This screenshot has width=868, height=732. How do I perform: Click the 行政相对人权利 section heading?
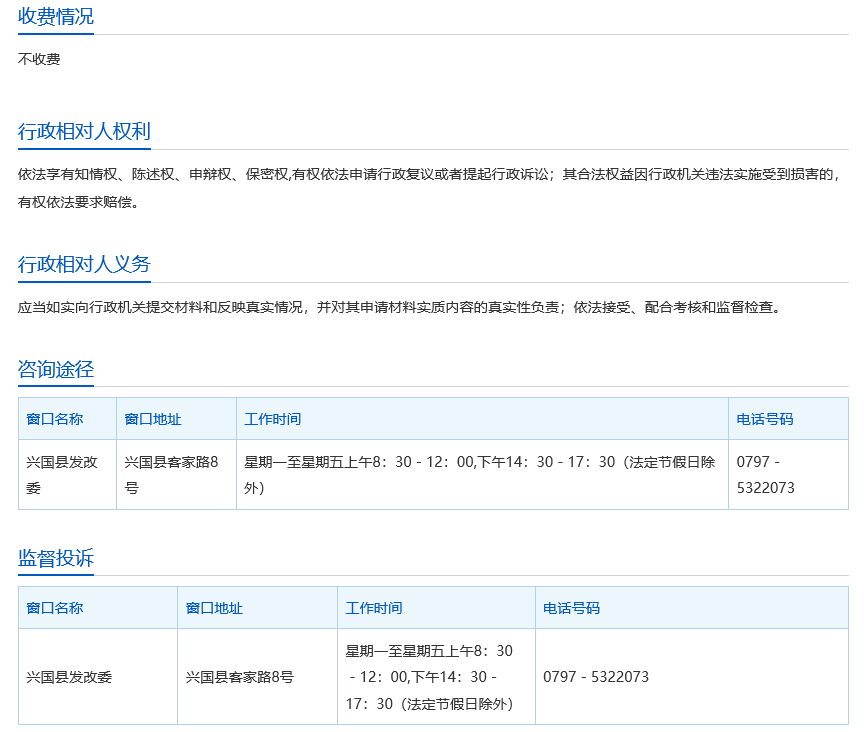point(84,132)
